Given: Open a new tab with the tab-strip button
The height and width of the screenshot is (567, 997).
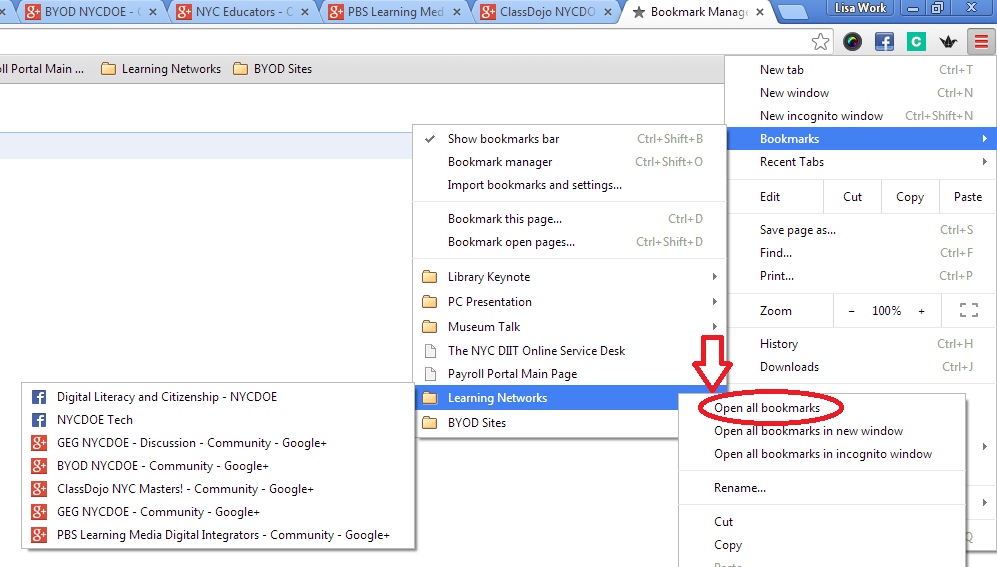Looking at the screenshot, I should 792,11.
